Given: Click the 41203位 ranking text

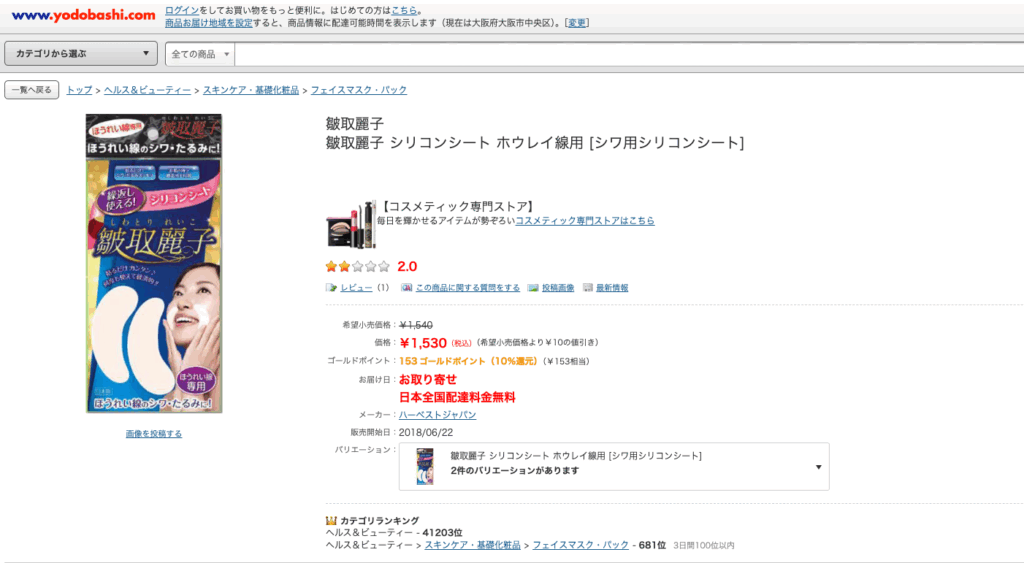Looking at the screenshot, I should point(442,533).
